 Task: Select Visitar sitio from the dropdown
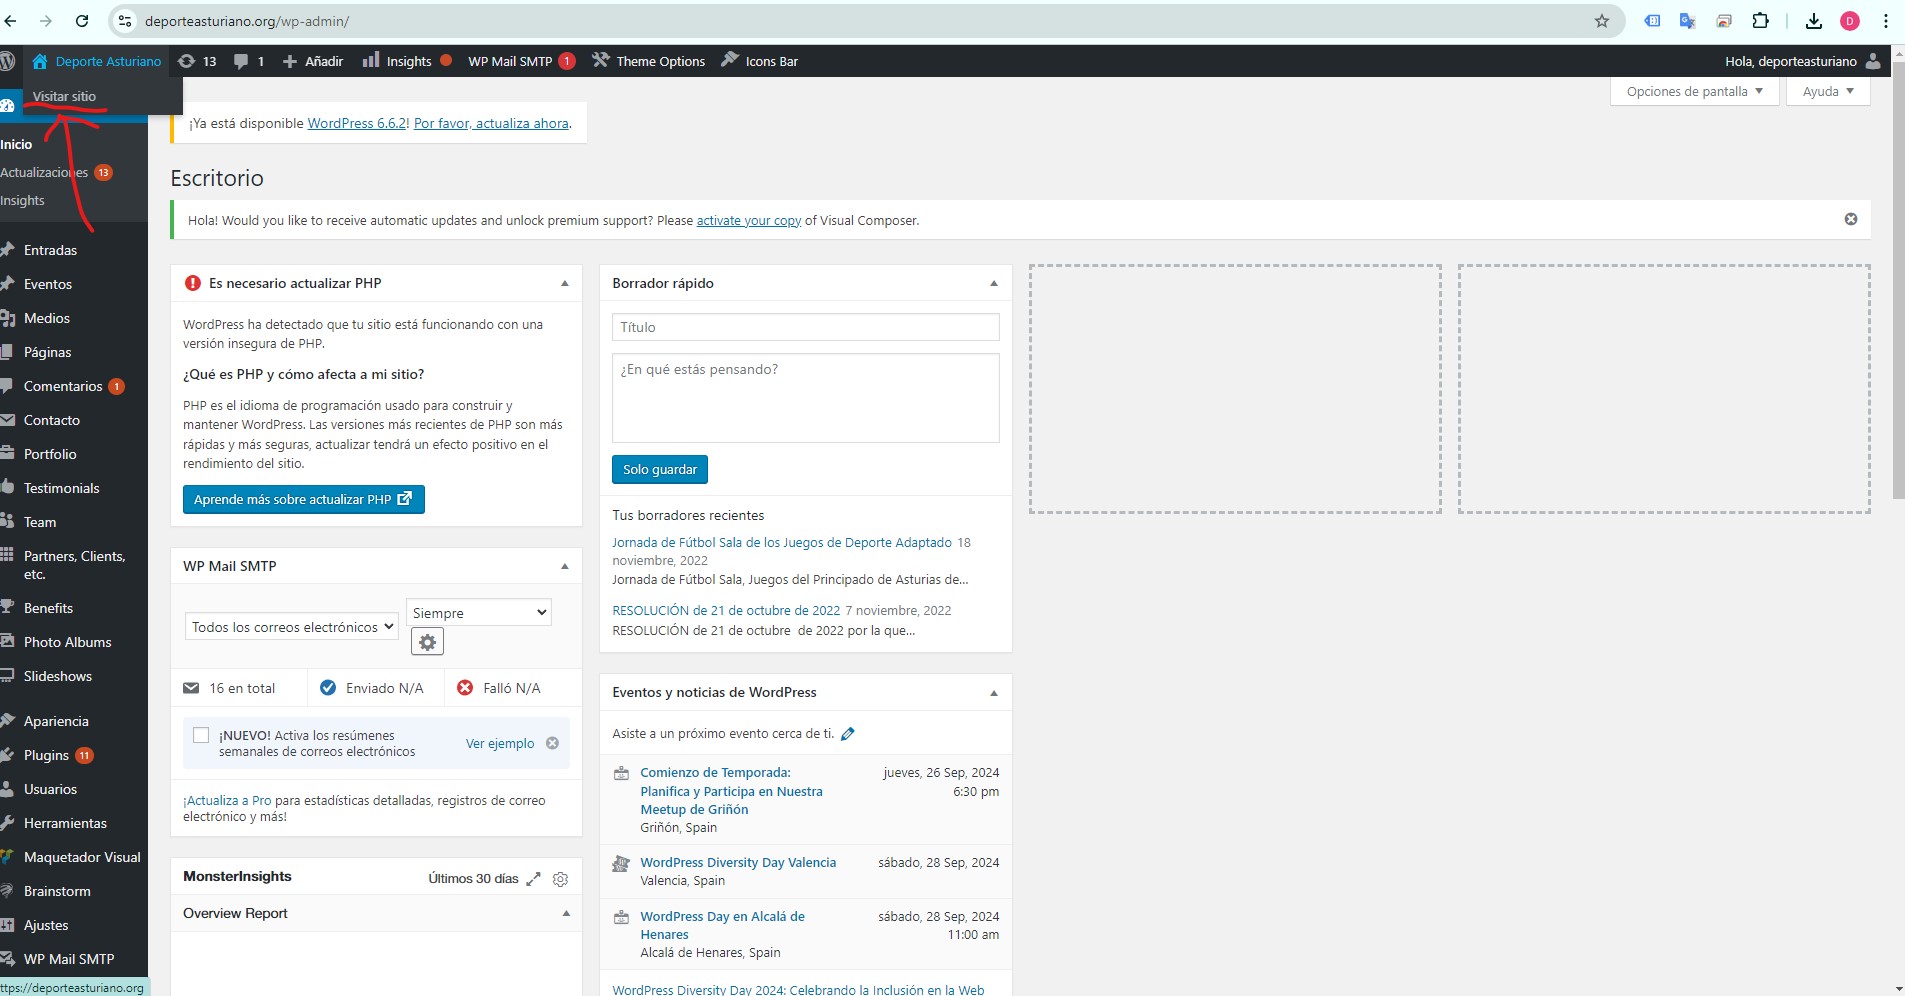(64, 96)
